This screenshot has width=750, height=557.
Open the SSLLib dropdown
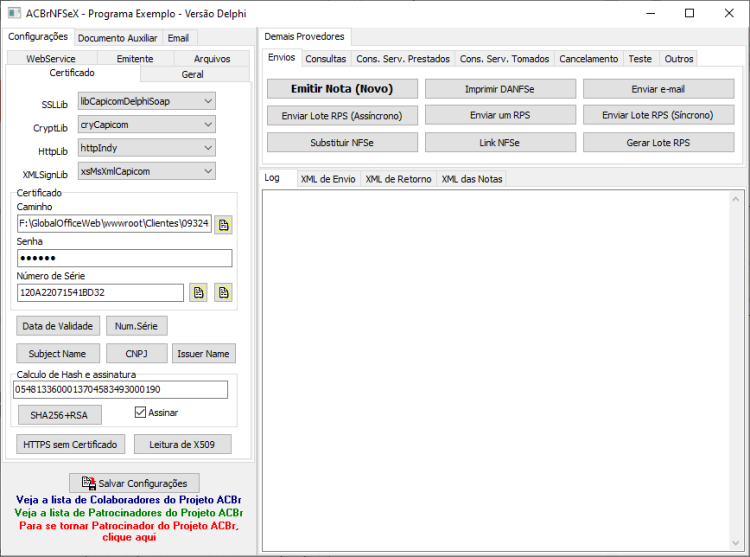(147, 101)
